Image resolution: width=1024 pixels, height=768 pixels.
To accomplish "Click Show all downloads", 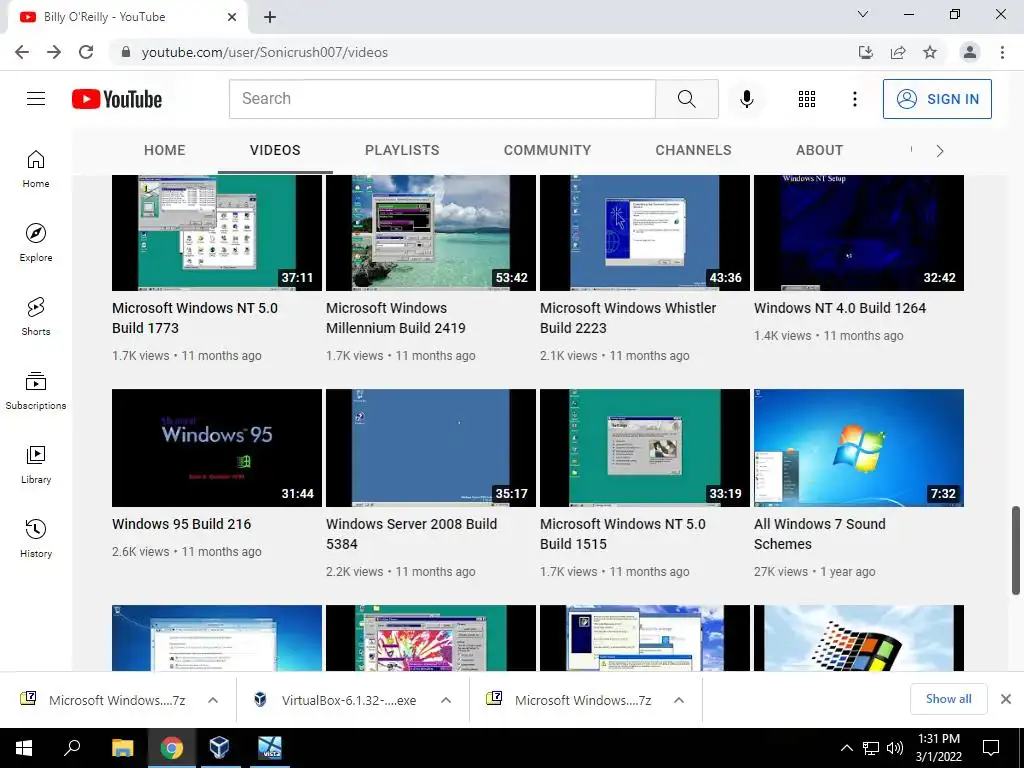I will (x=948, y=699).
